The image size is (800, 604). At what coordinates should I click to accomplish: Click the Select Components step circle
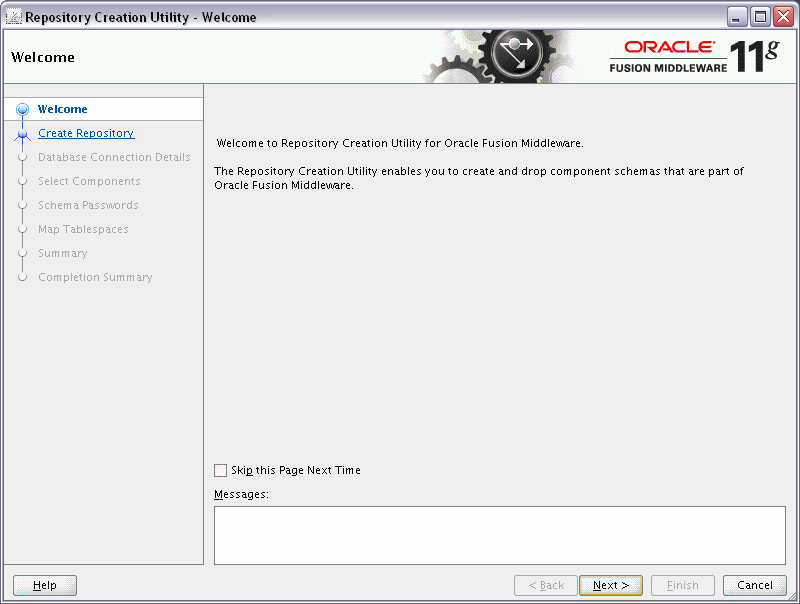22,181
